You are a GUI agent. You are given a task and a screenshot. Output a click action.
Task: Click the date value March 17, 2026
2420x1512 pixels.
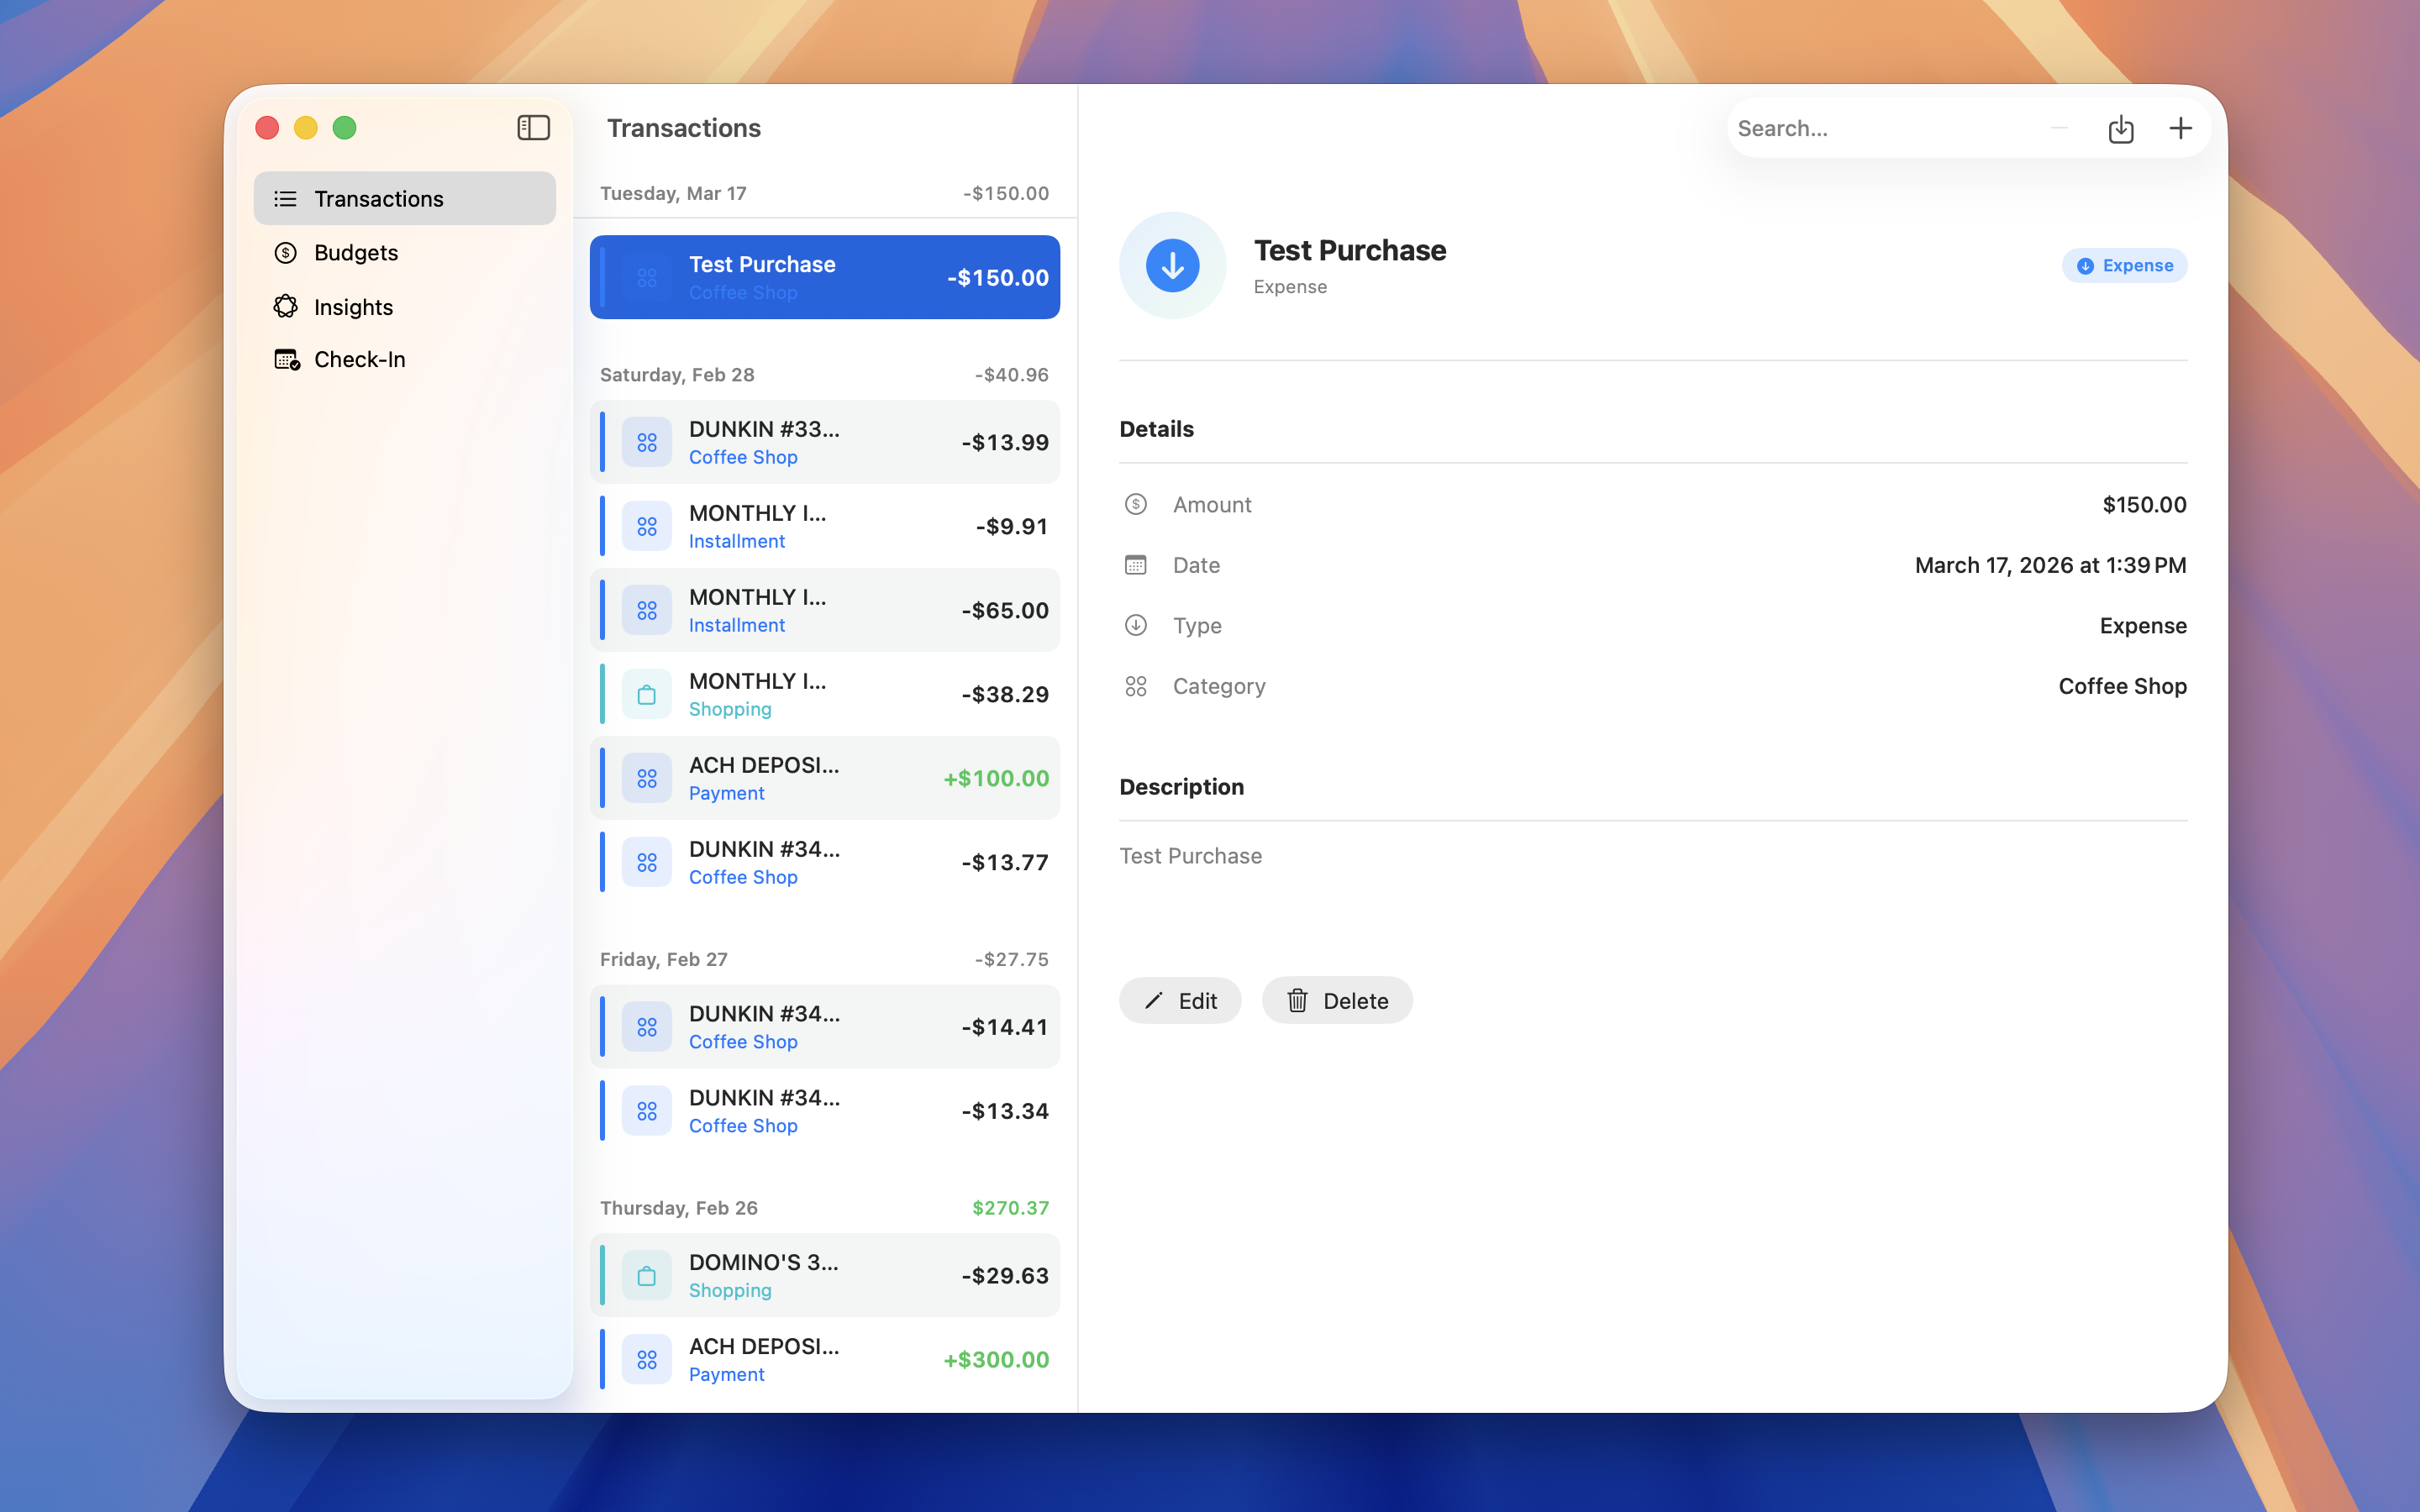tap(2050, 565)
